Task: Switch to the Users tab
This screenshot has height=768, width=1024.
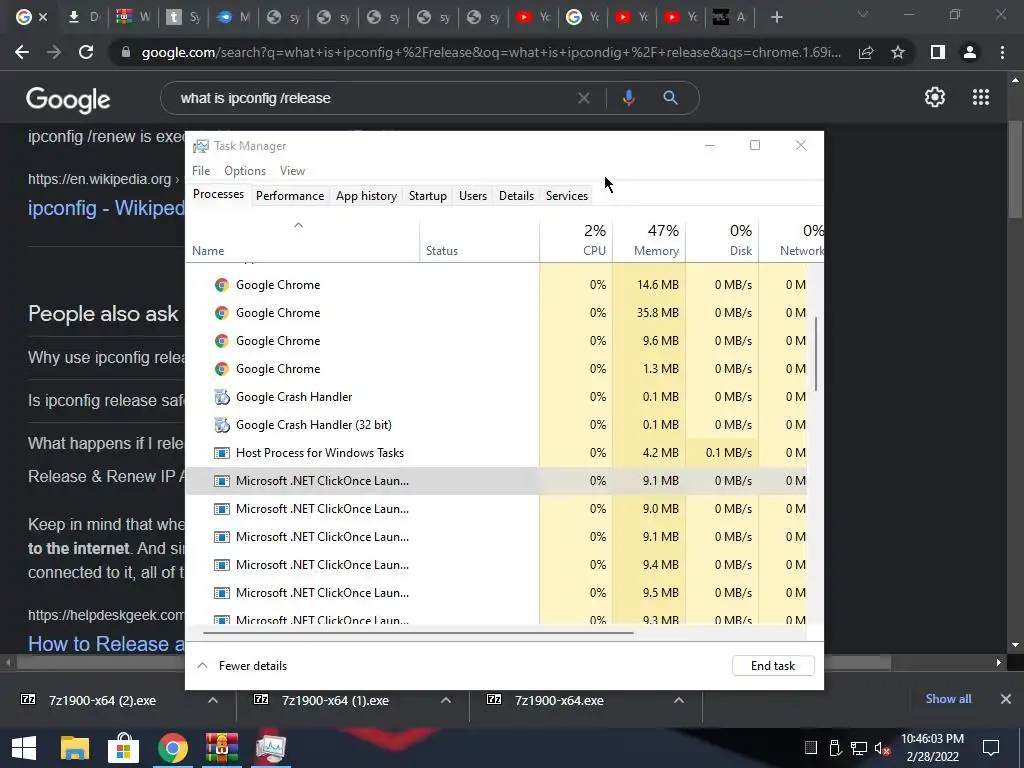Action: click(473, 195)
